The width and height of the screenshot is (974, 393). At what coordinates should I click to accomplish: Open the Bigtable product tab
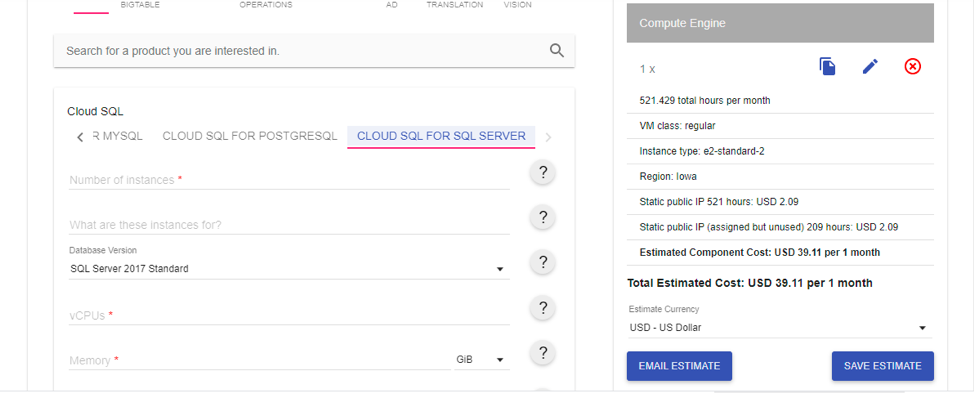tap(140, 5)
